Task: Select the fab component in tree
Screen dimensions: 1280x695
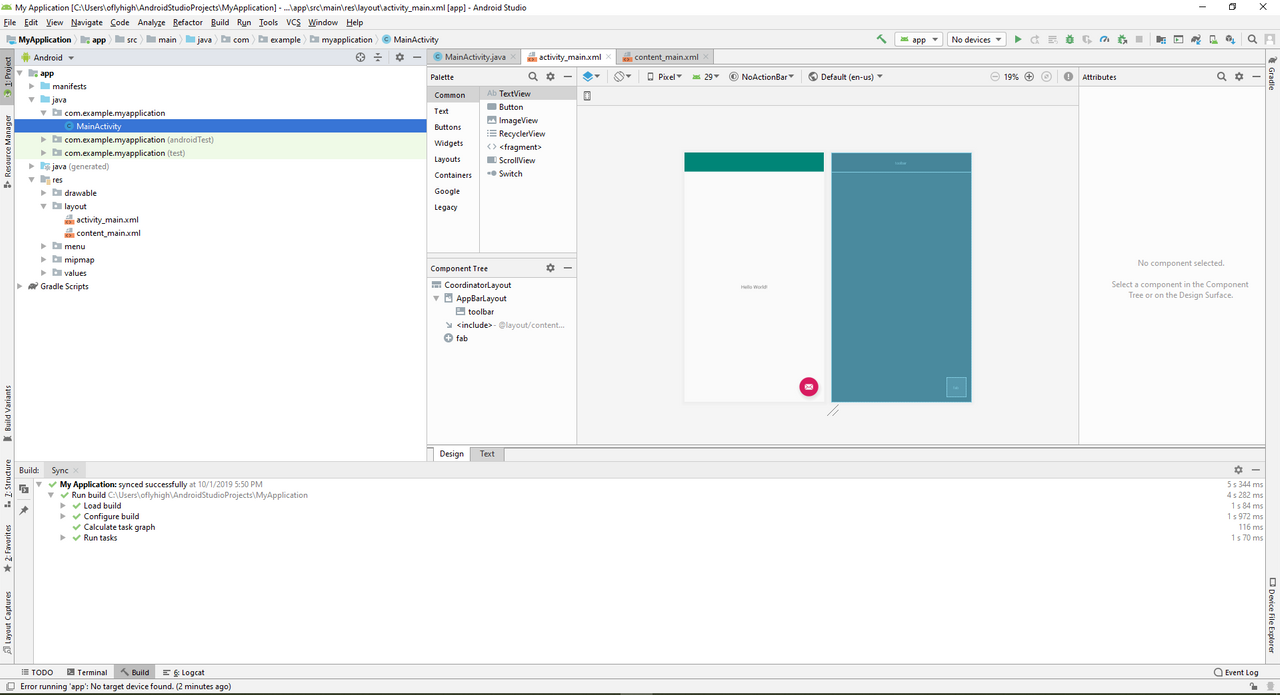Action: [456, 338]
